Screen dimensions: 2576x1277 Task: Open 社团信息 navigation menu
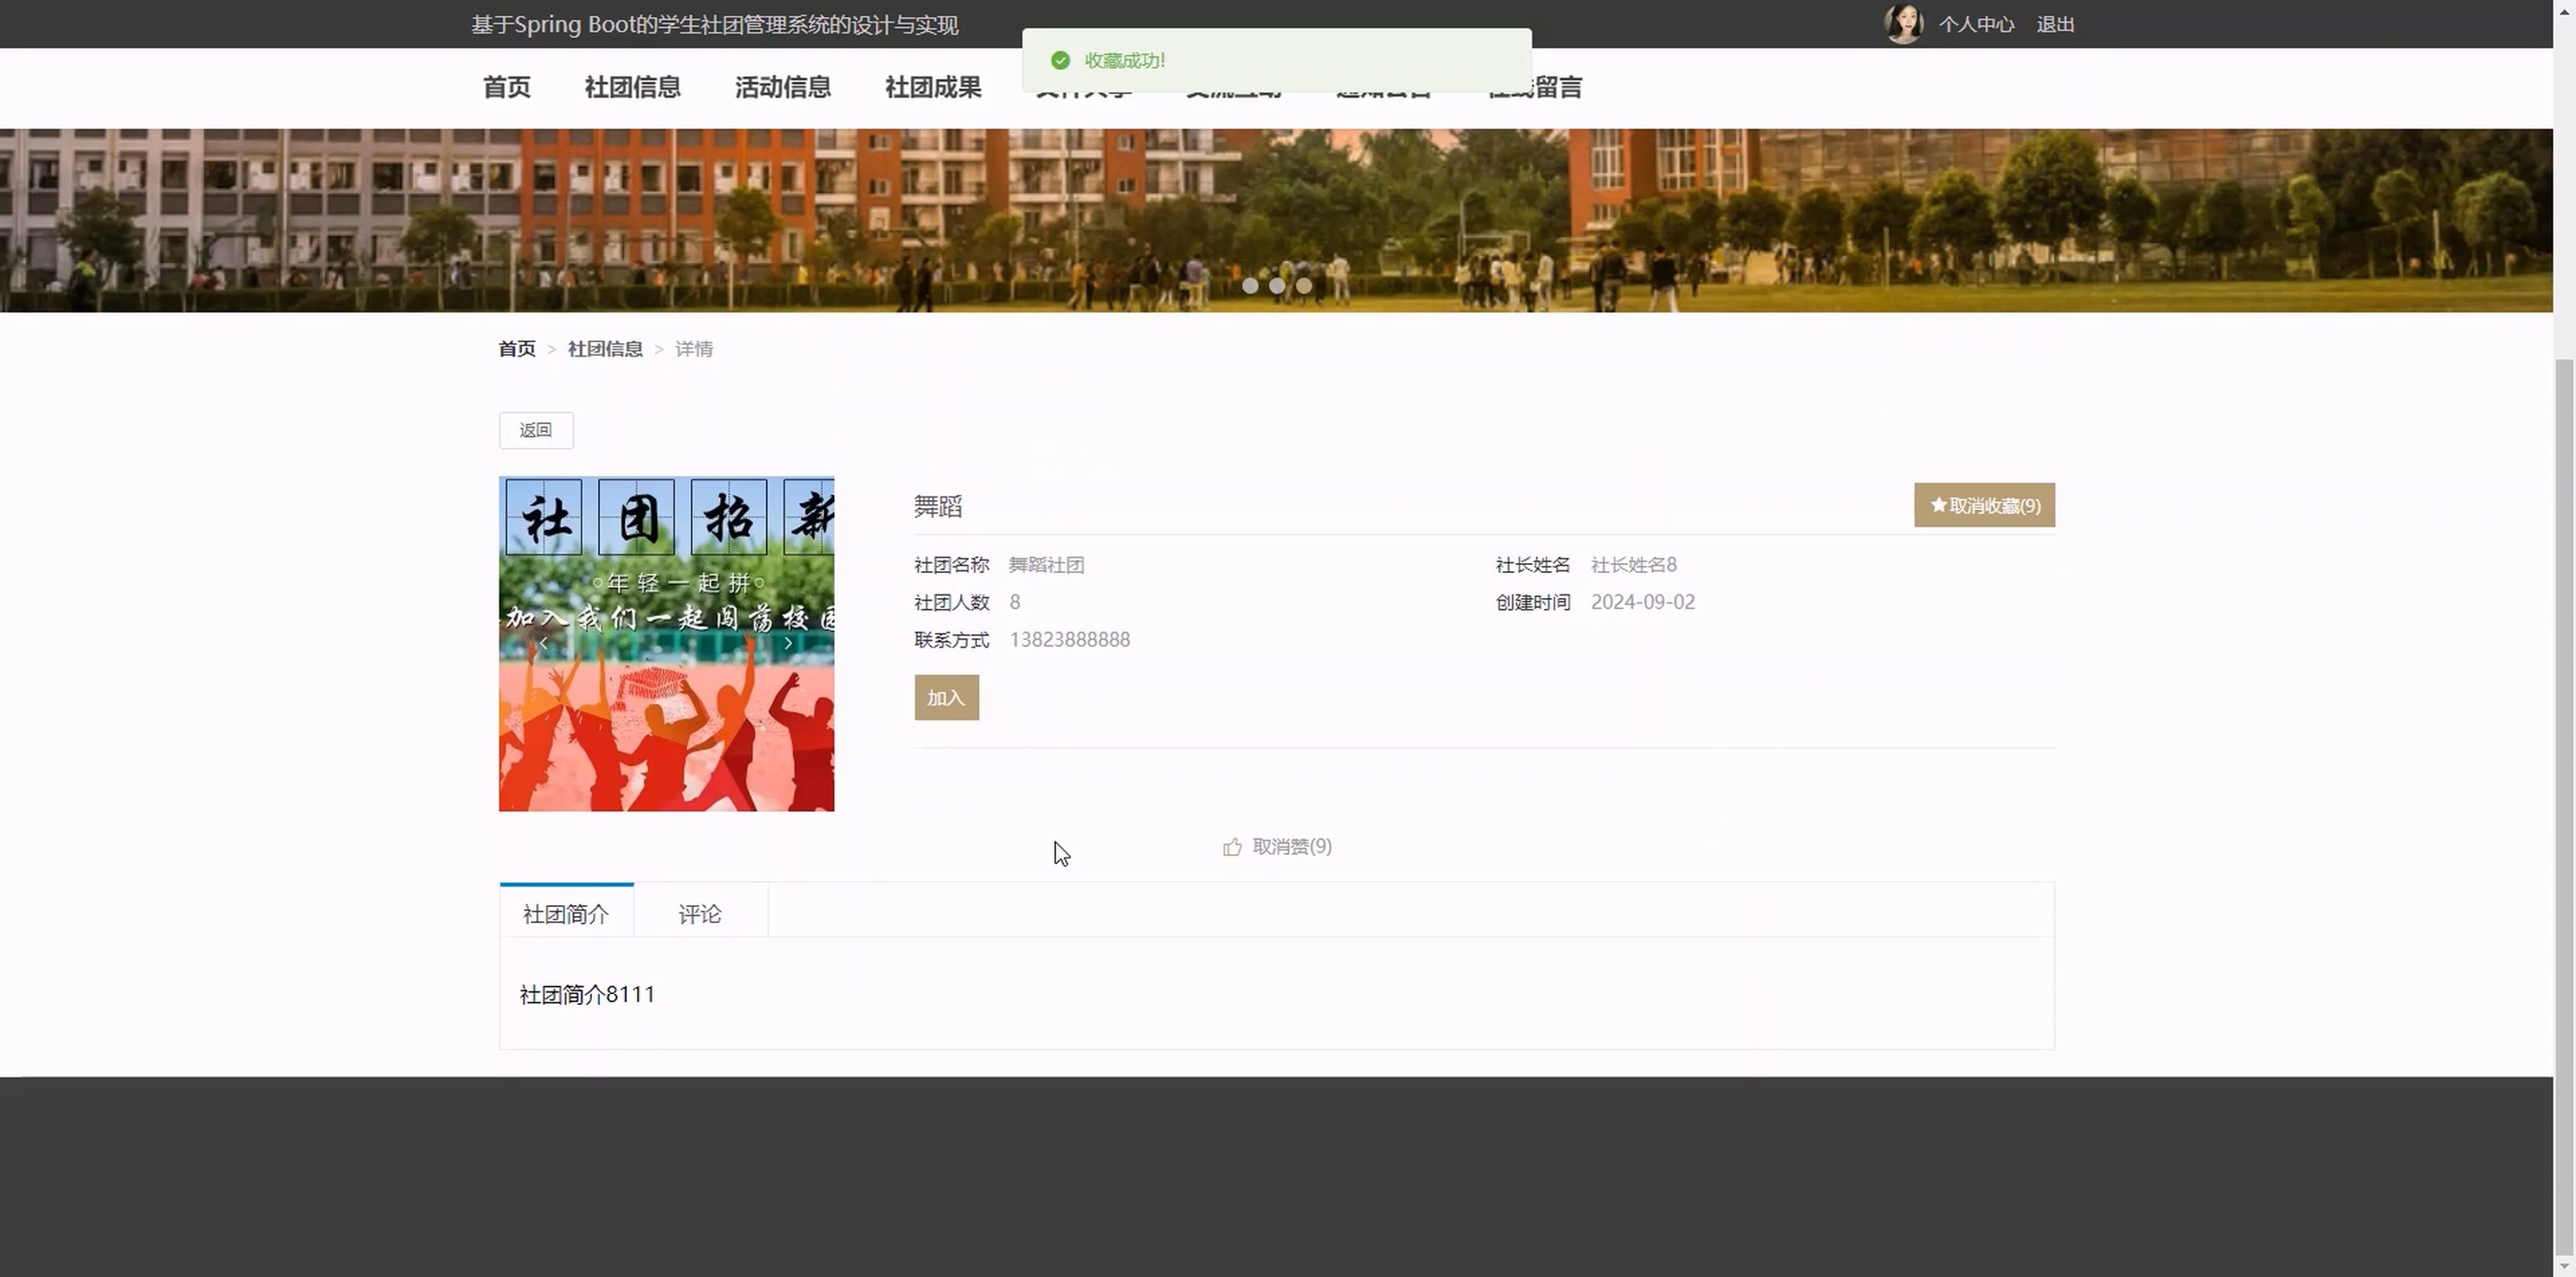pyautogui.click(x=632, y=88)
